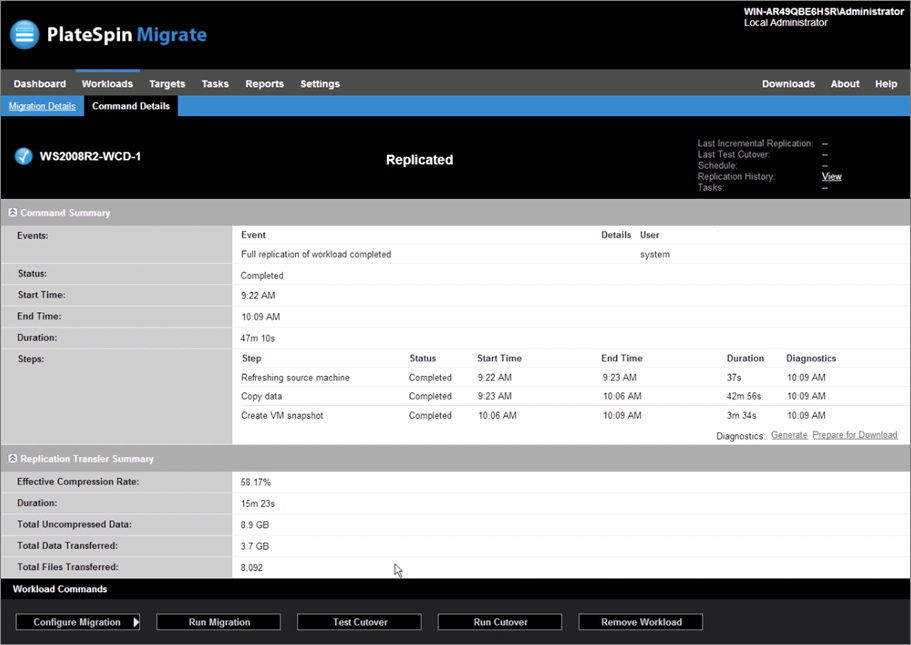Click the 'Refreshing source machine' step
The image size is (911, 645).
[x=295, y=378]
